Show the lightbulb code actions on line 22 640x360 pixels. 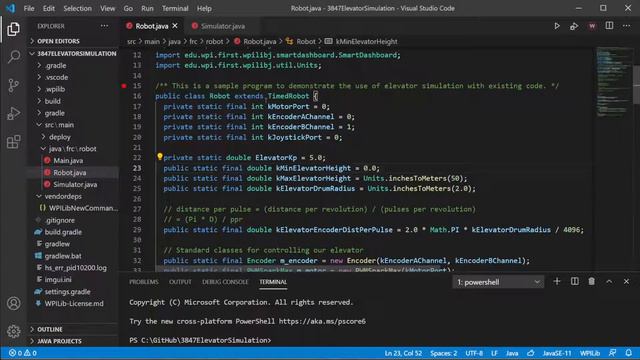coord(160,157)
